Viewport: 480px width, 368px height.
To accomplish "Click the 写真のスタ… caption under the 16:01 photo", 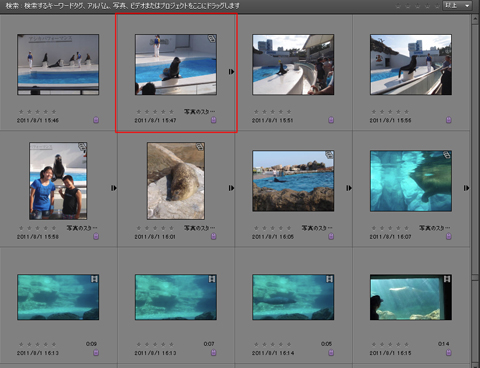I will [199, 228].
